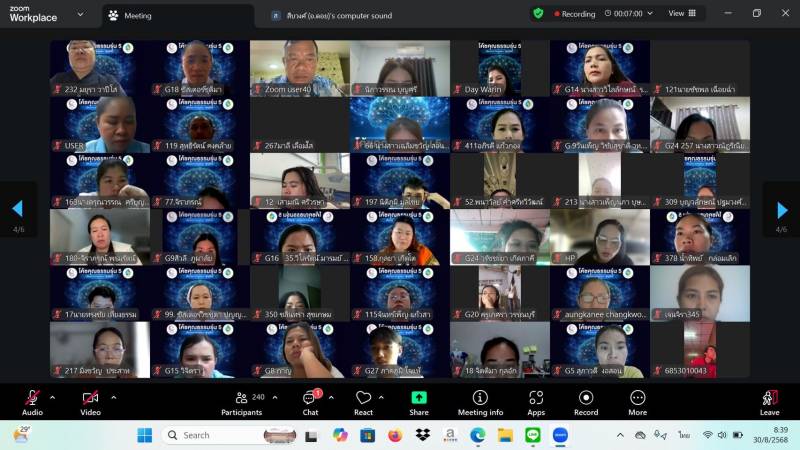Expand audio options caret next to Audio
Screen dimensions: 800x450
pos(55,397)
